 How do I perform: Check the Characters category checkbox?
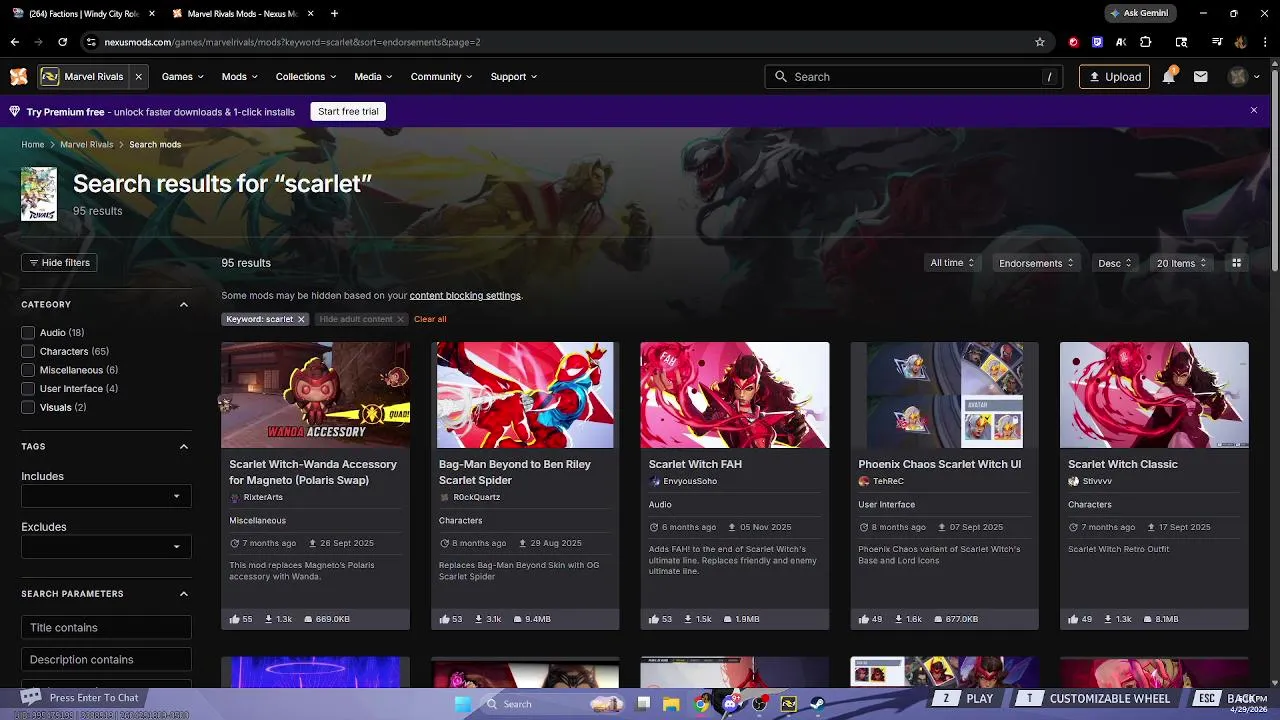coord(28,352)
